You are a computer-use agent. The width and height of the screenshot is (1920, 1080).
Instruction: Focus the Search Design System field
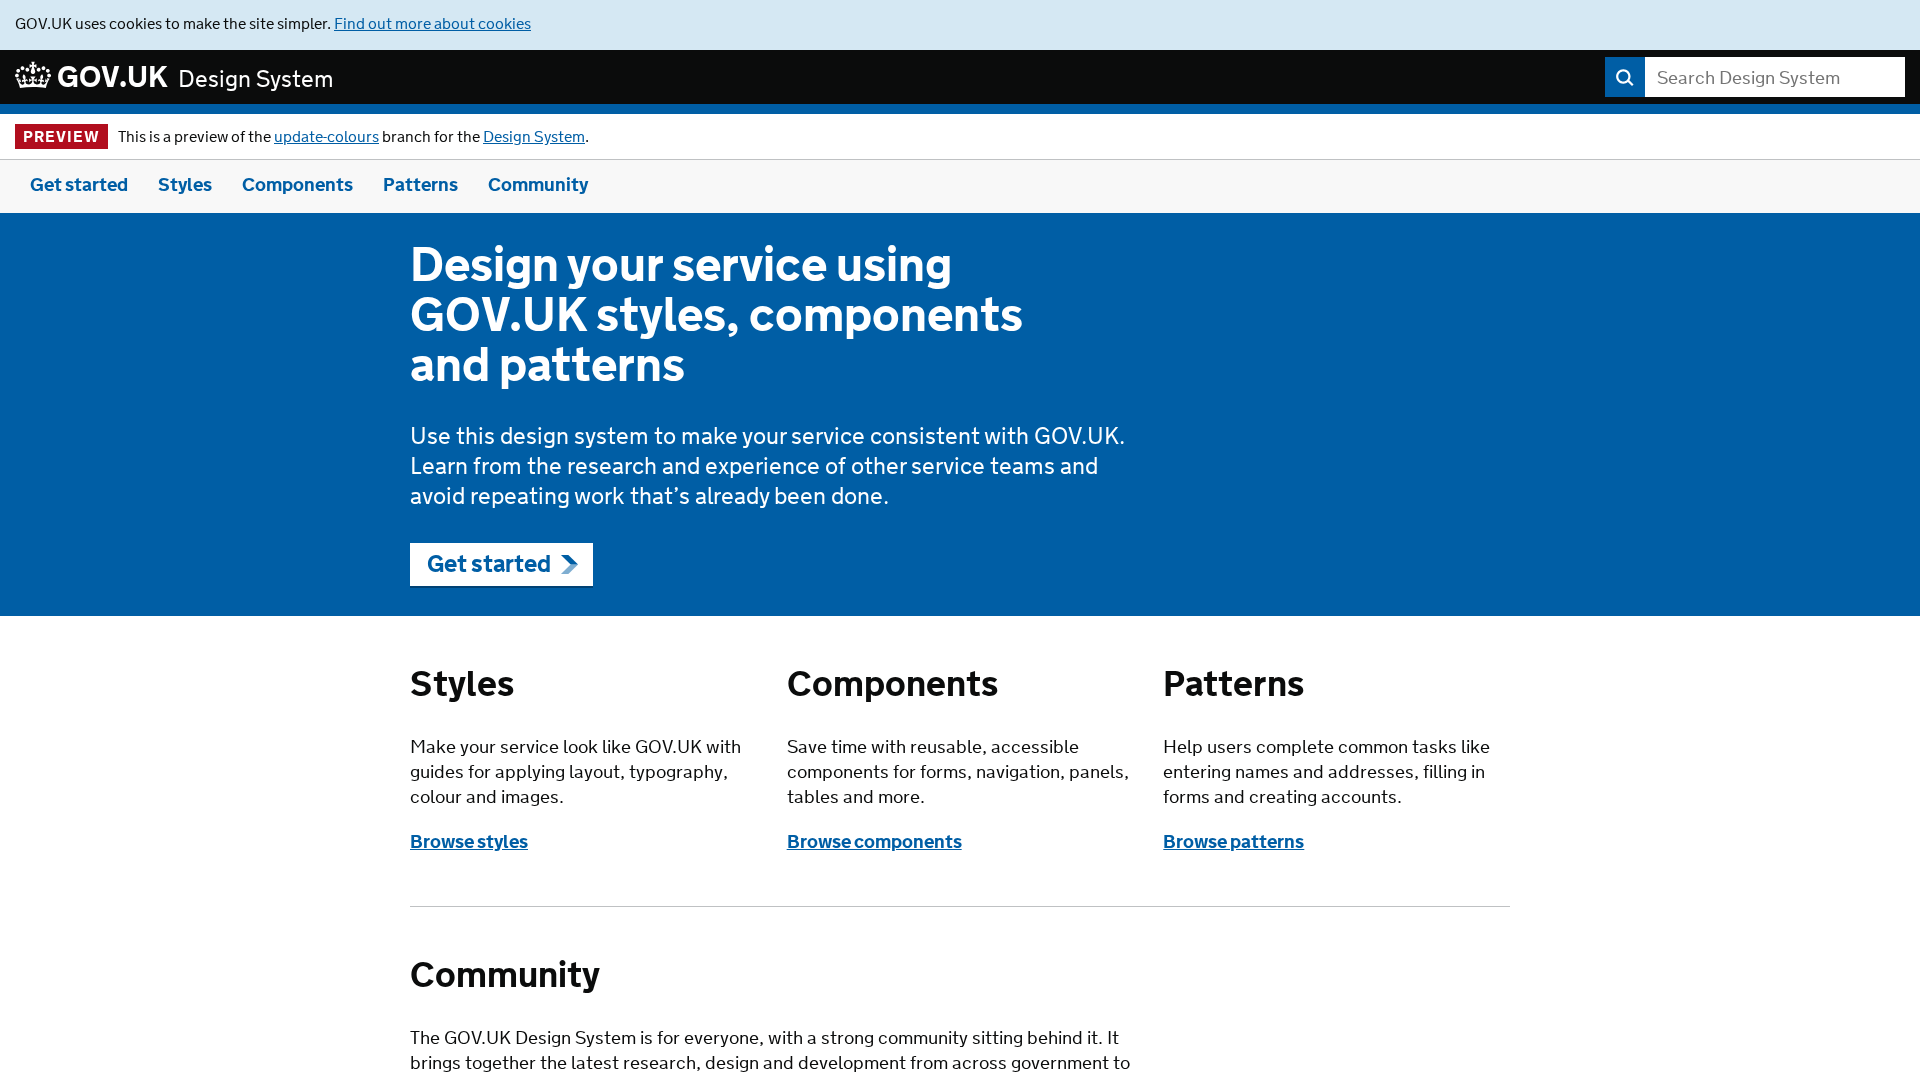[x=1774, y=77]
